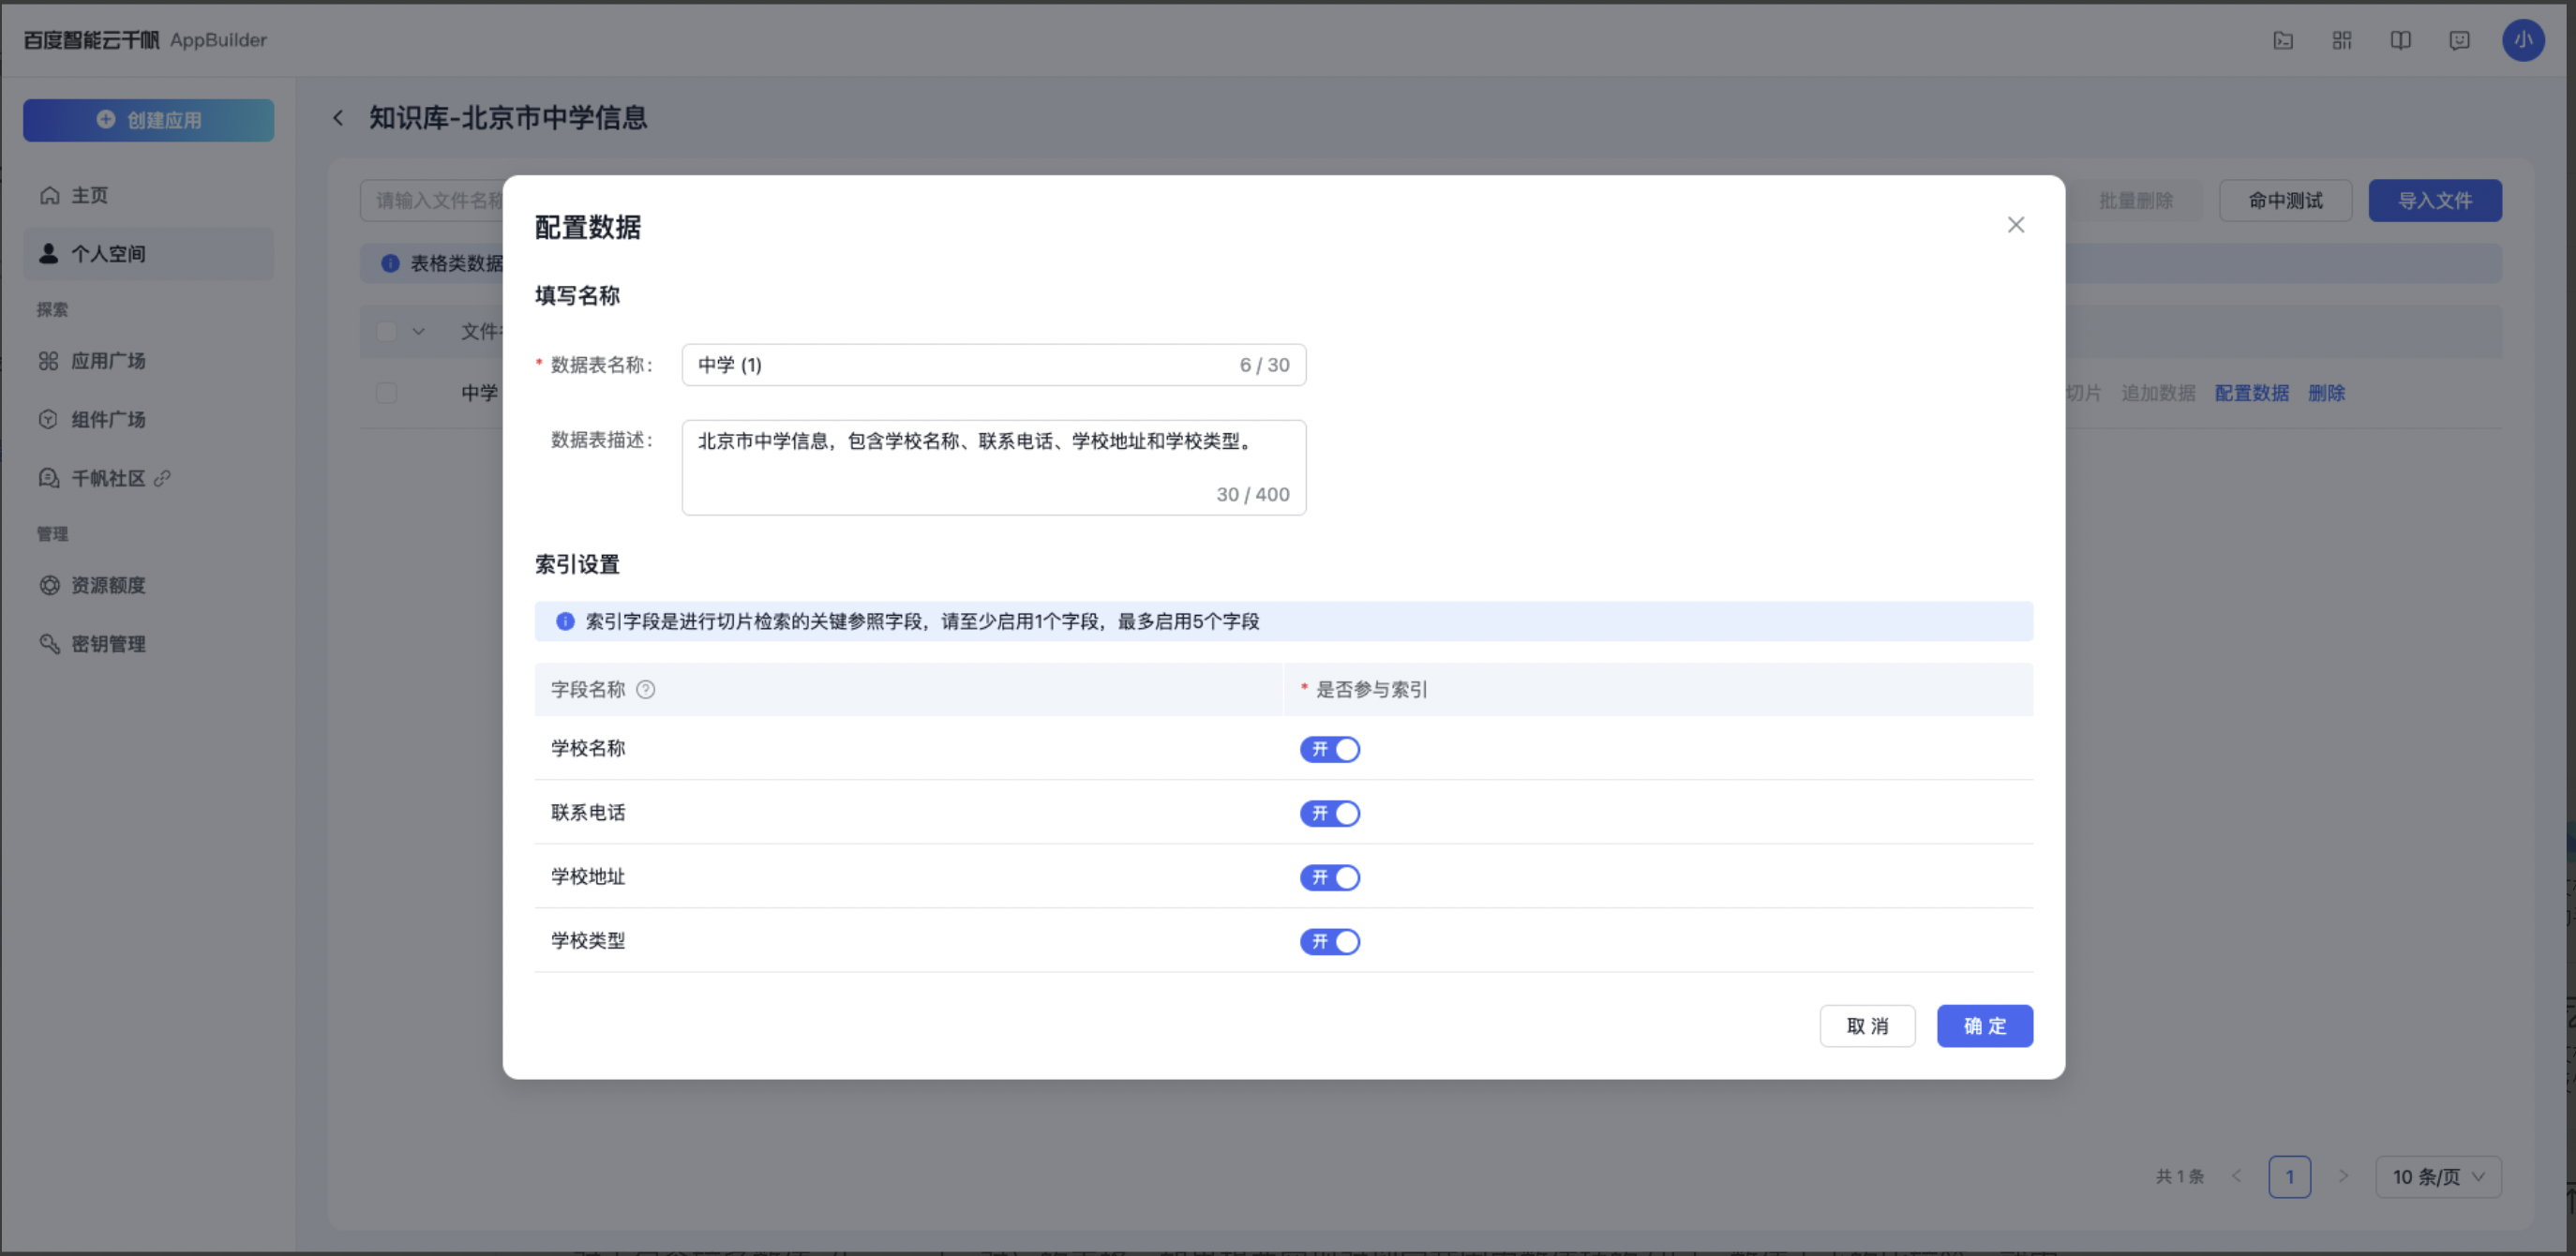2576x1256 pixels.
Task: Open the 10 条/页 page size dropdown
Action: click(x=2438, y=1177)
